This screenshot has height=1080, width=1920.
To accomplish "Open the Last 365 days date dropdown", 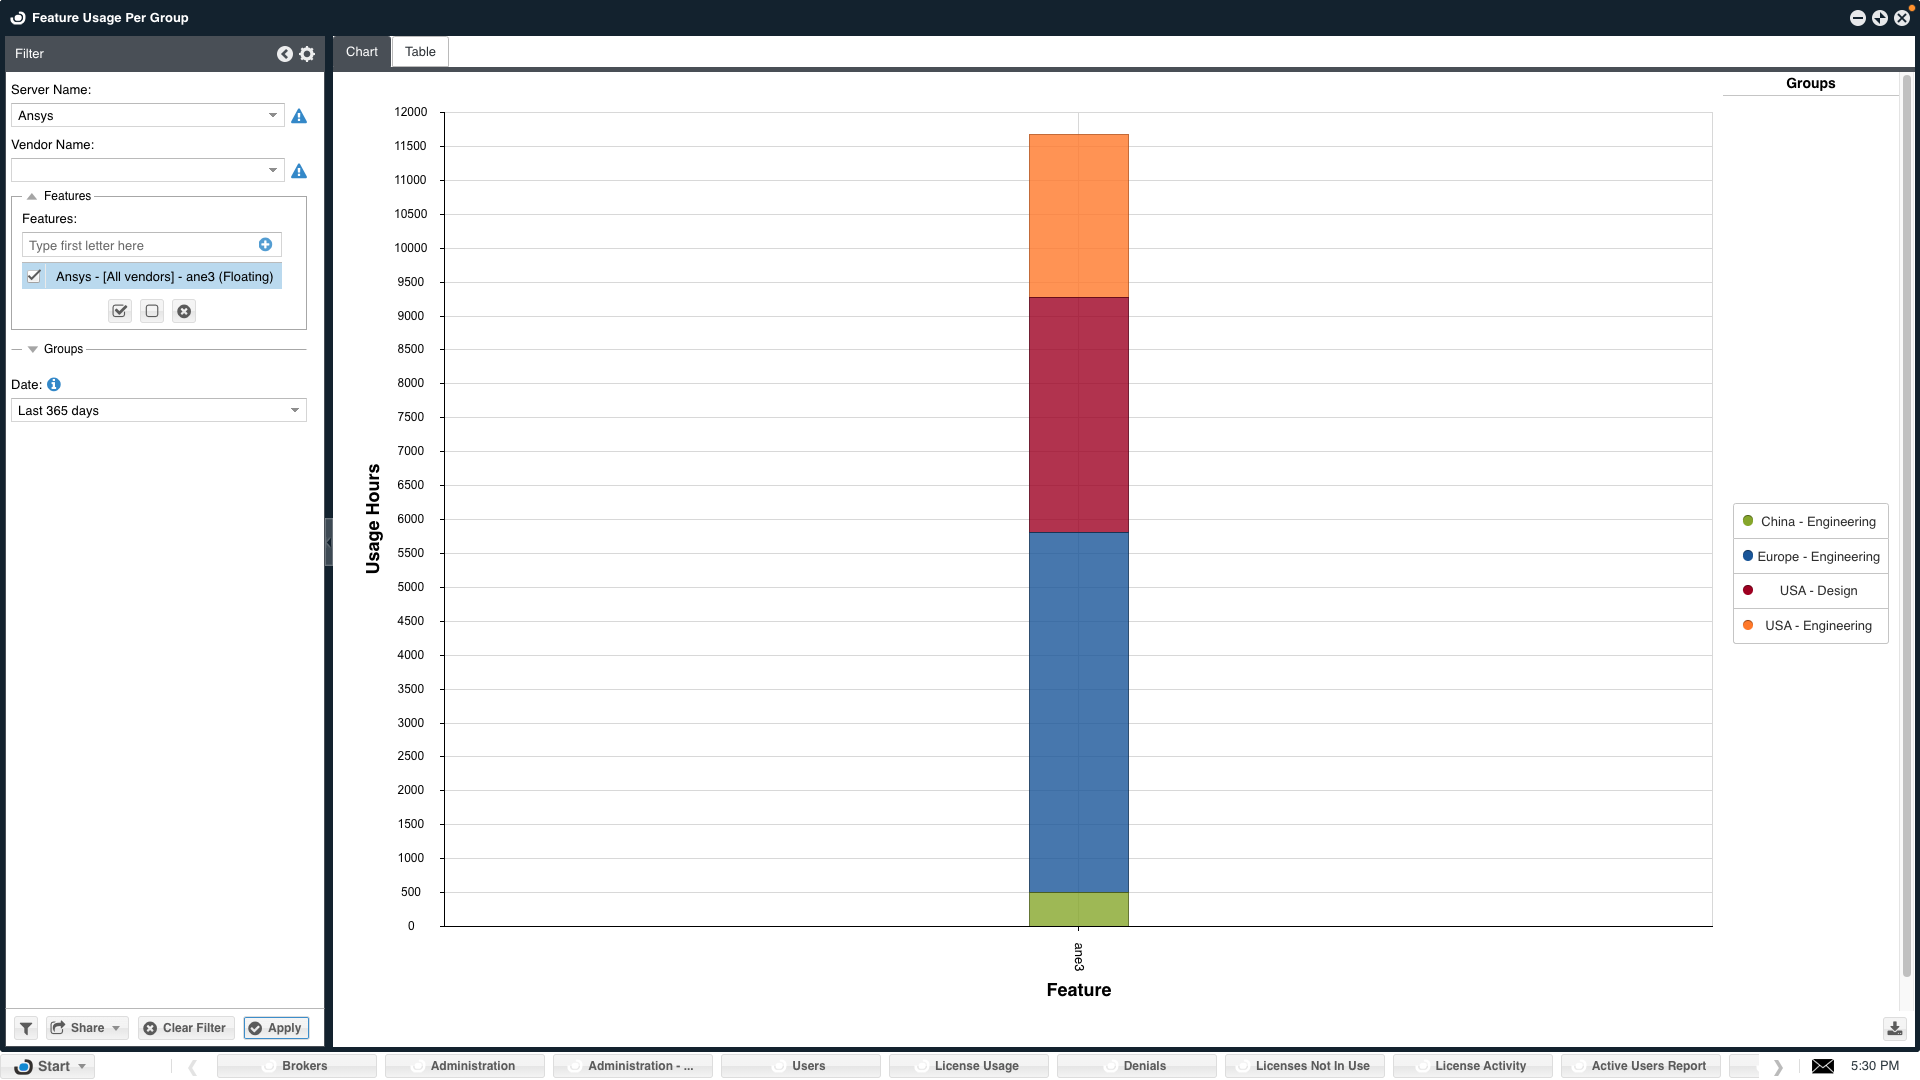I will pos(294,410).
